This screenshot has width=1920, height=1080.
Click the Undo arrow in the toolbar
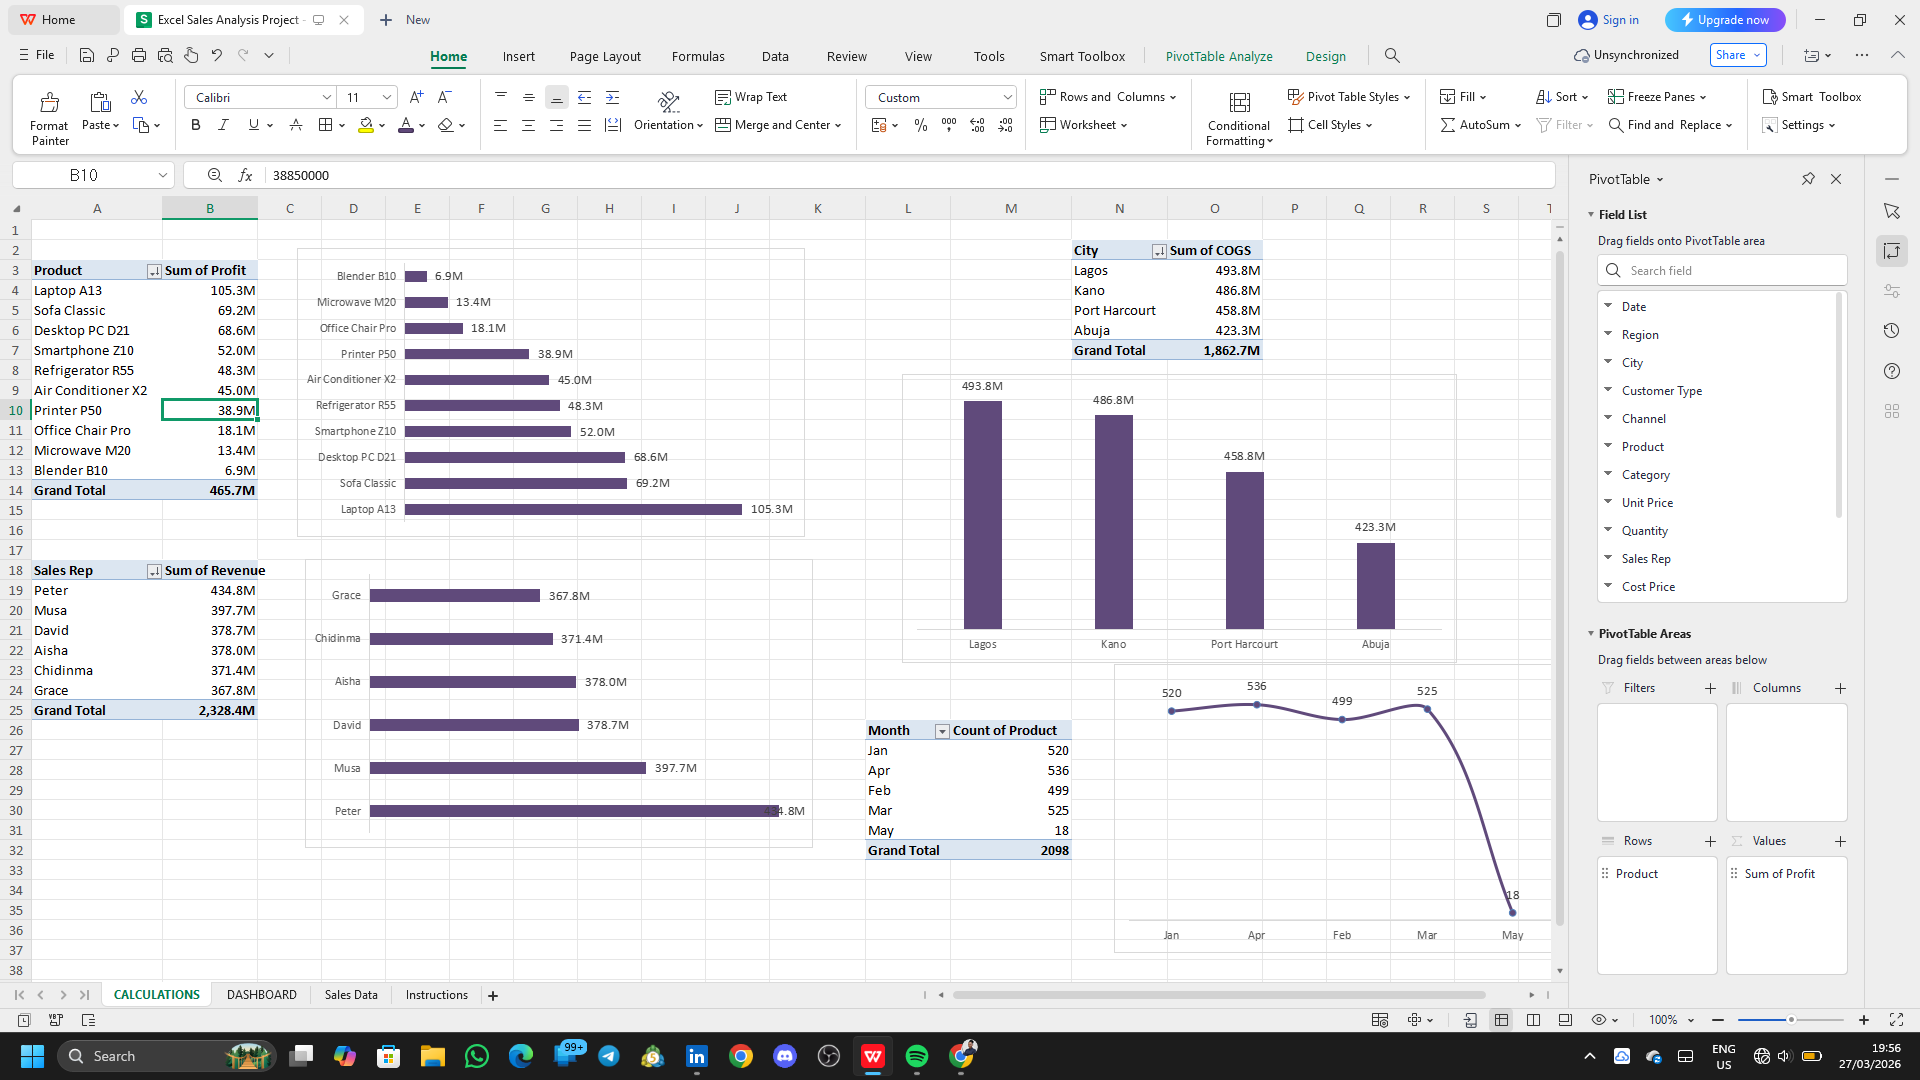[x=216, y=56]
